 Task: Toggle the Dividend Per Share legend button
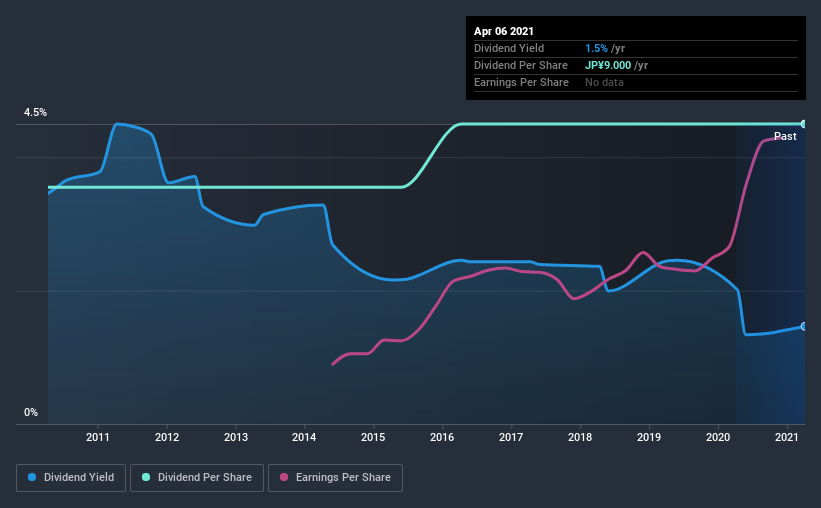(x=197, y=478)
